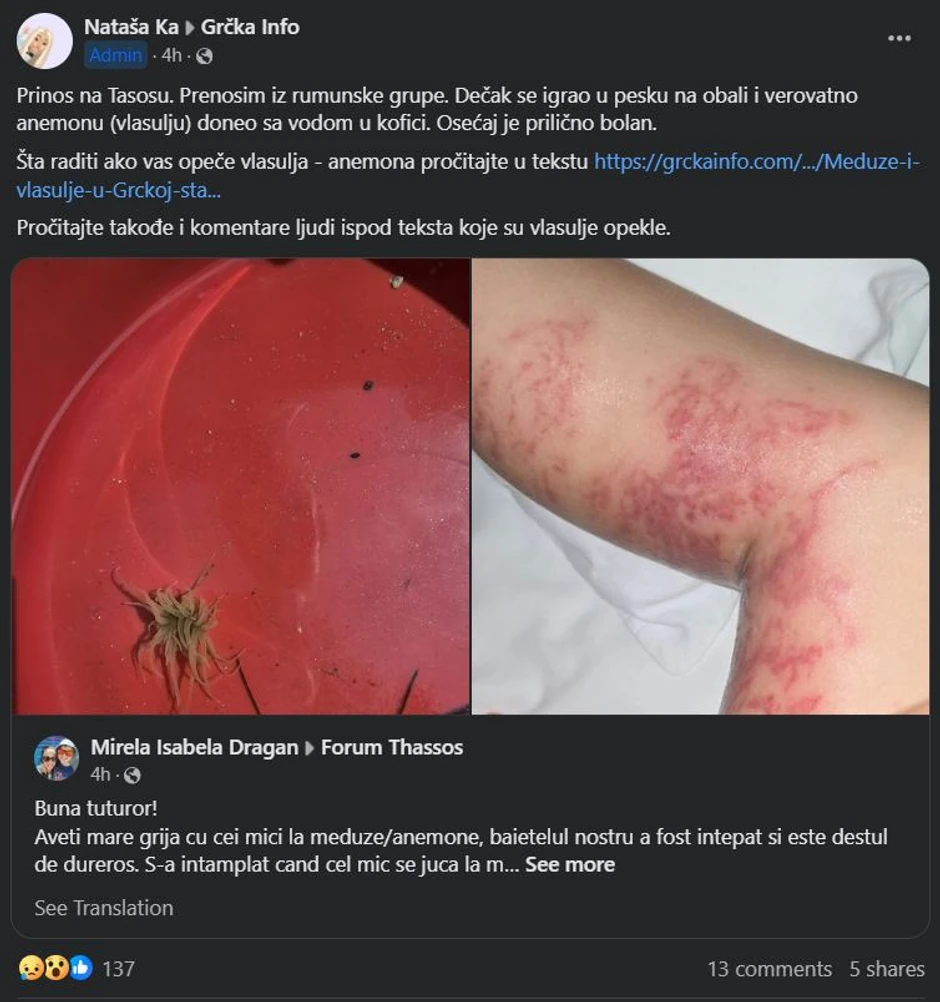The height and width of the screenshot is (1002, 940).
Task: View the 13 comments
Action: (x=769, y=969)
